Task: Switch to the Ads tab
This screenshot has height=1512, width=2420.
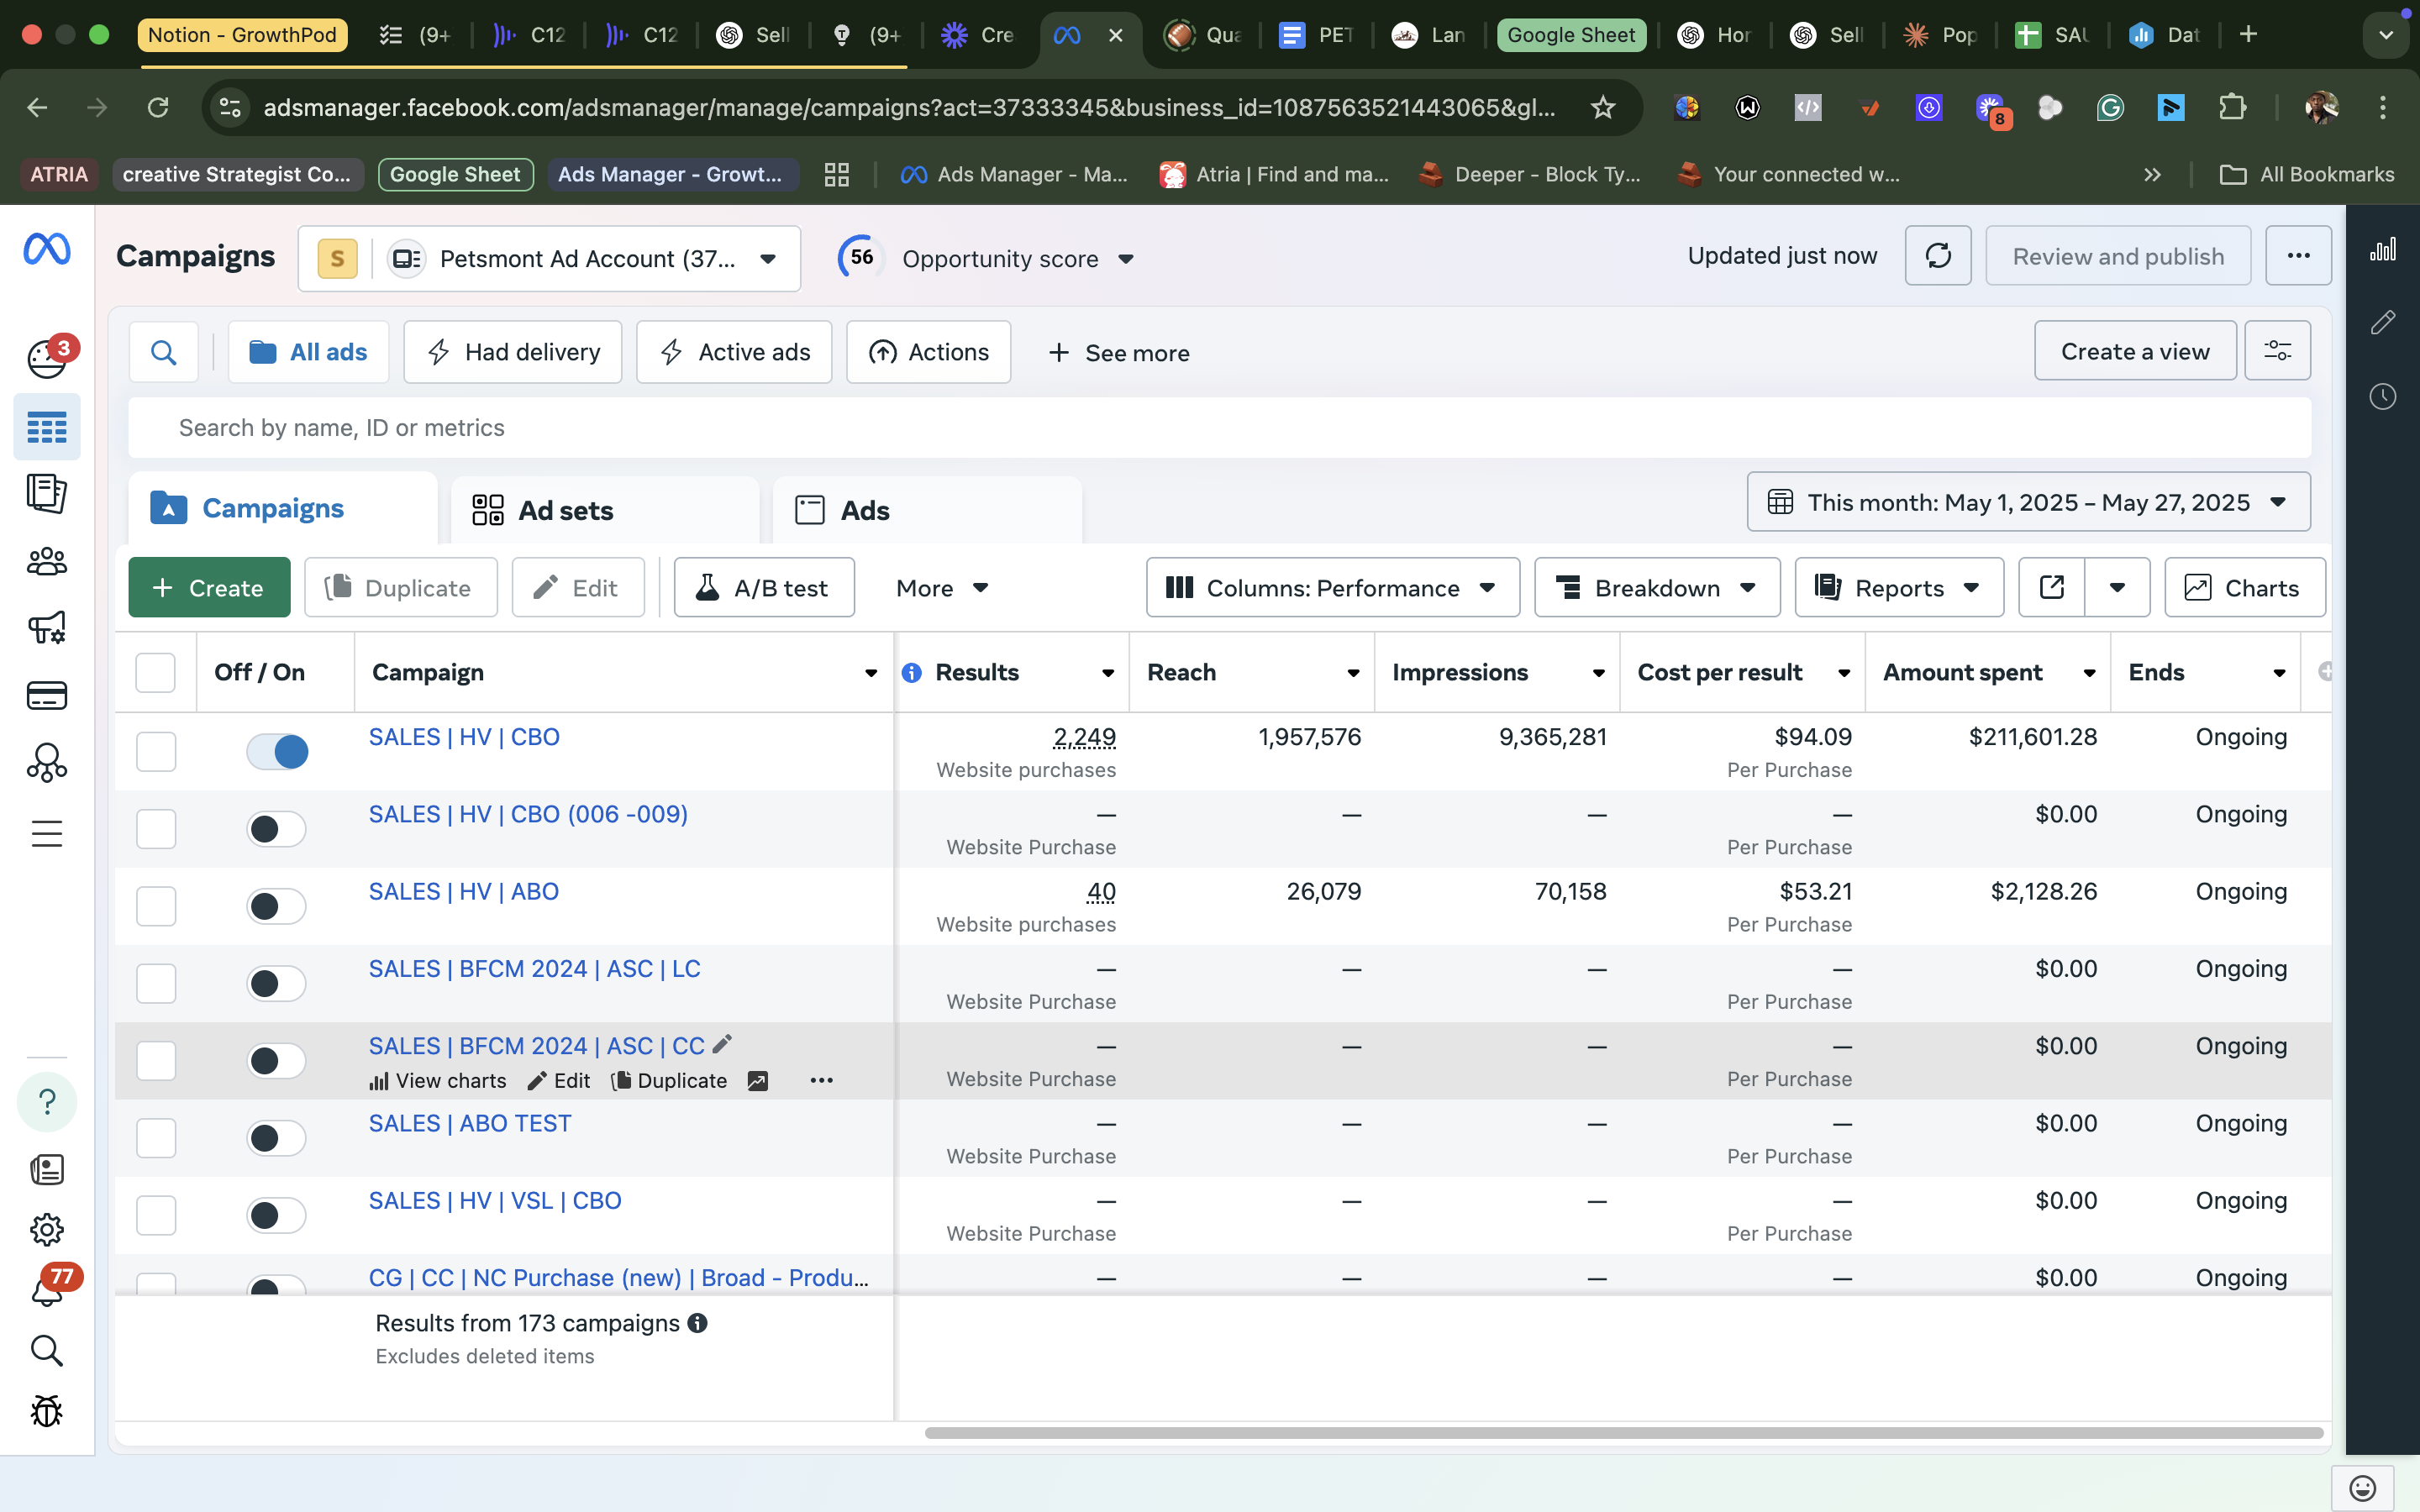Action: tap(928, 510)
